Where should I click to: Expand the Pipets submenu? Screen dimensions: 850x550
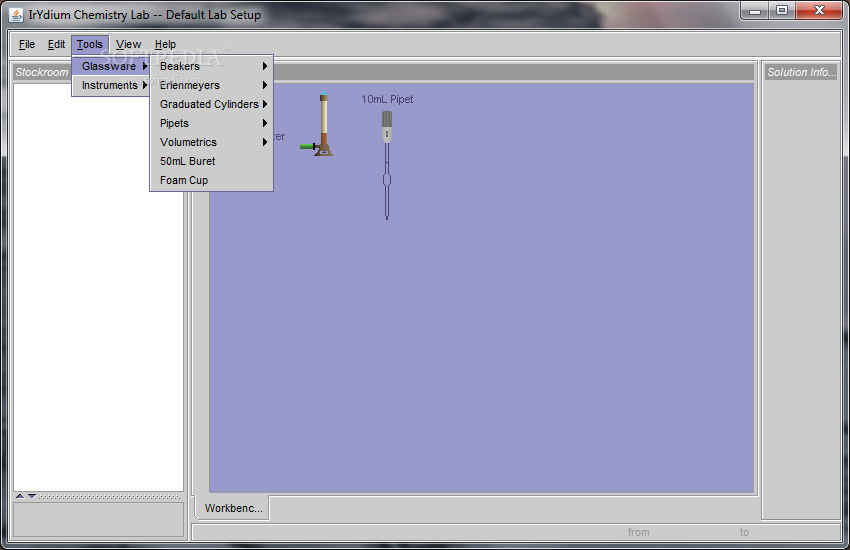click(x=211, y=123)
